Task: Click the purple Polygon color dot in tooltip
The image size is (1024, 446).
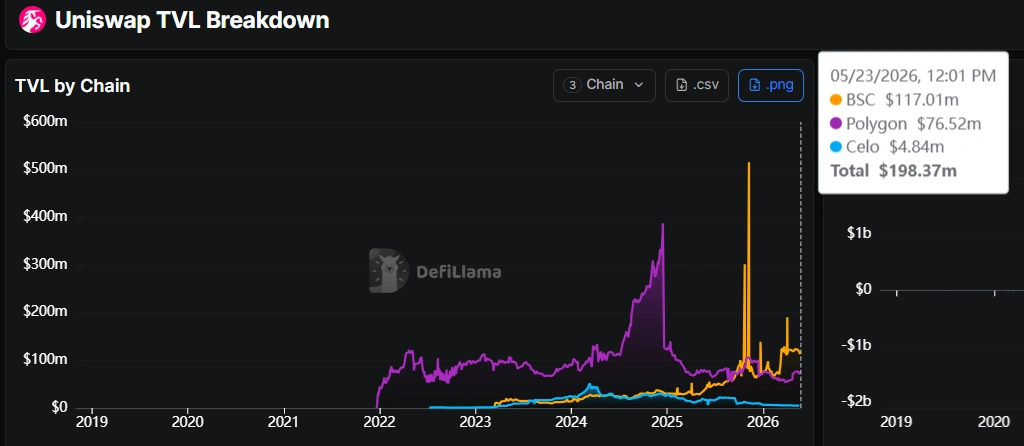Action: tap(836, 123)
